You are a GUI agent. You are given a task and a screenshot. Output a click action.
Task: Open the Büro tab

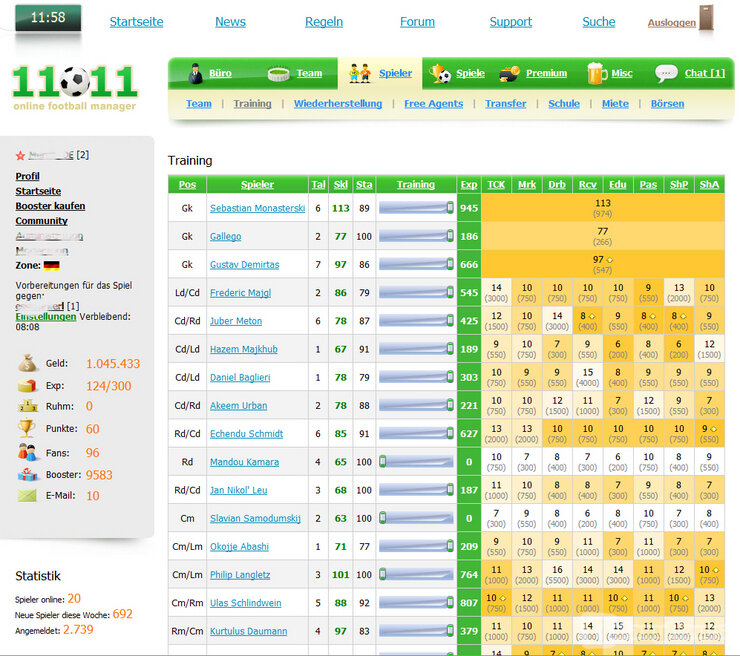pyautogui.click(x=220, y=73)
